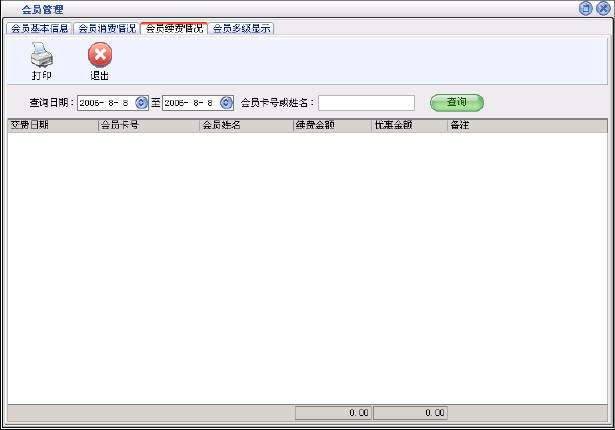Click the 会员姓名 column header
The height and width of the screenshot is (430, 615).
point(245,126)
